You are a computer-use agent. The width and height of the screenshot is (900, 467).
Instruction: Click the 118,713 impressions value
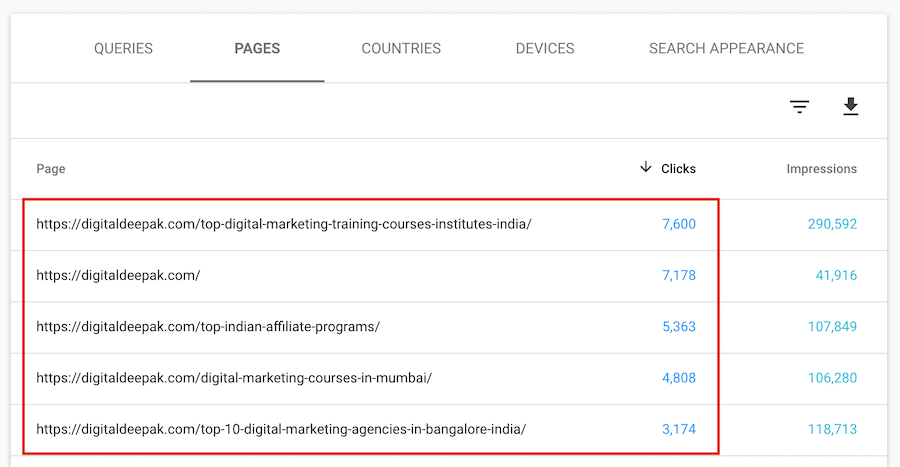point(832,429)
